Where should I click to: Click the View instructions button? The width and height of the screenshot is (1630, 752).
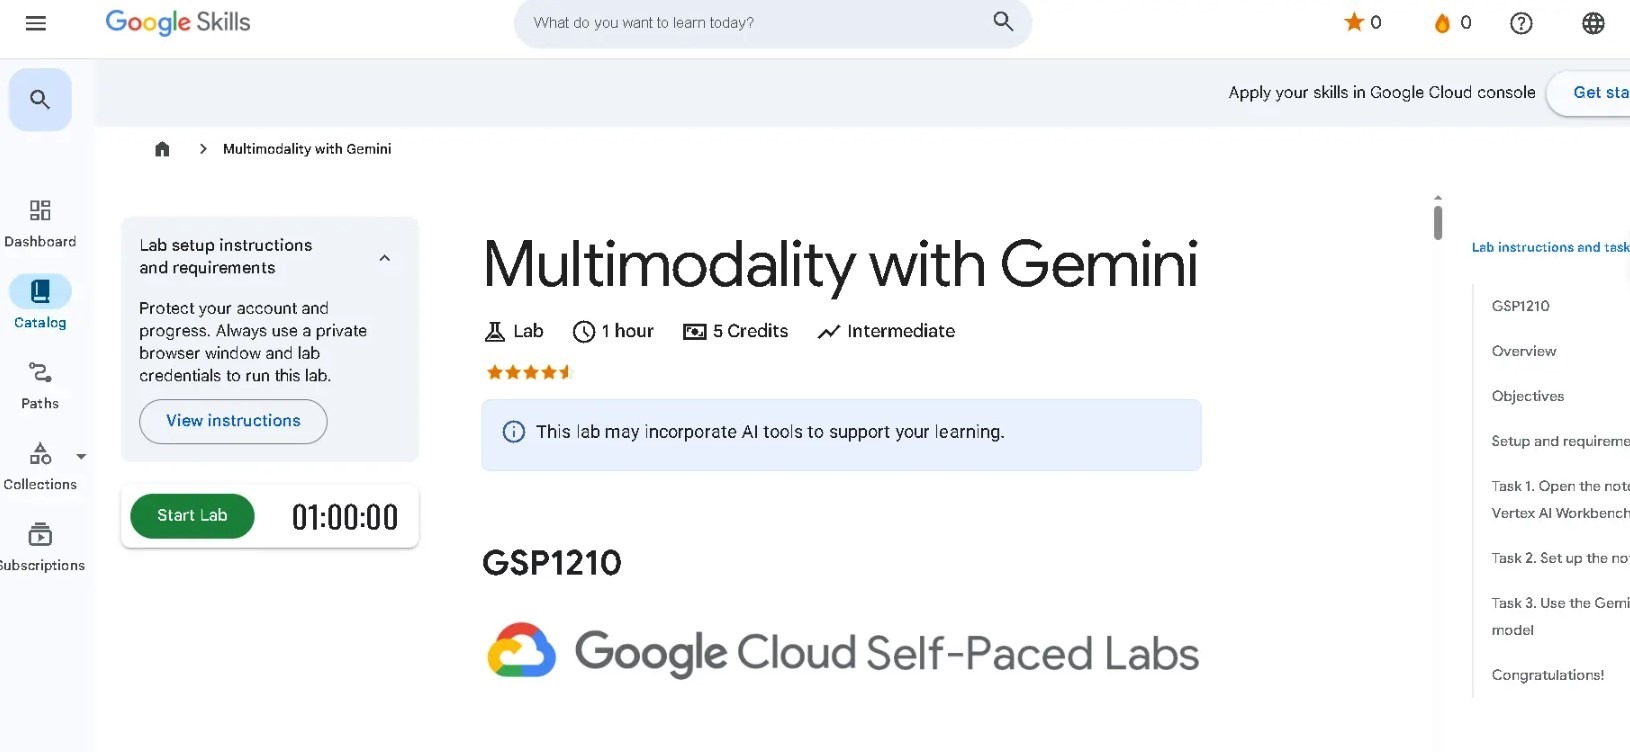point(233,421)
